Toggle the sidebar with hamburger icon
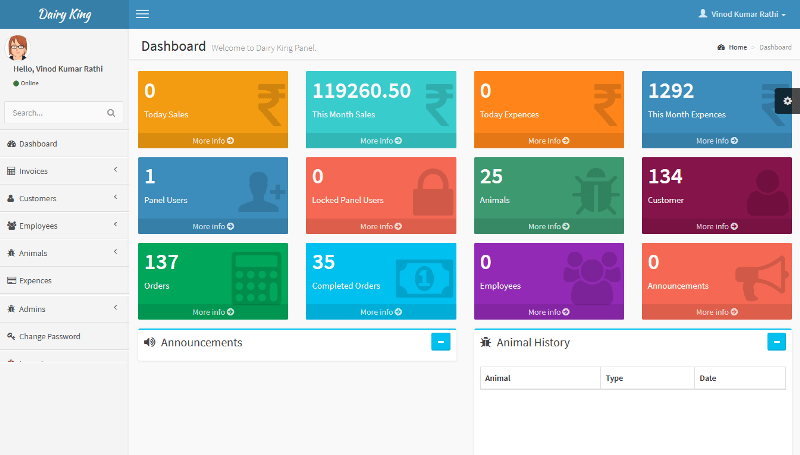Viewport: 800px width, 455px height. (x=142, y=14)
